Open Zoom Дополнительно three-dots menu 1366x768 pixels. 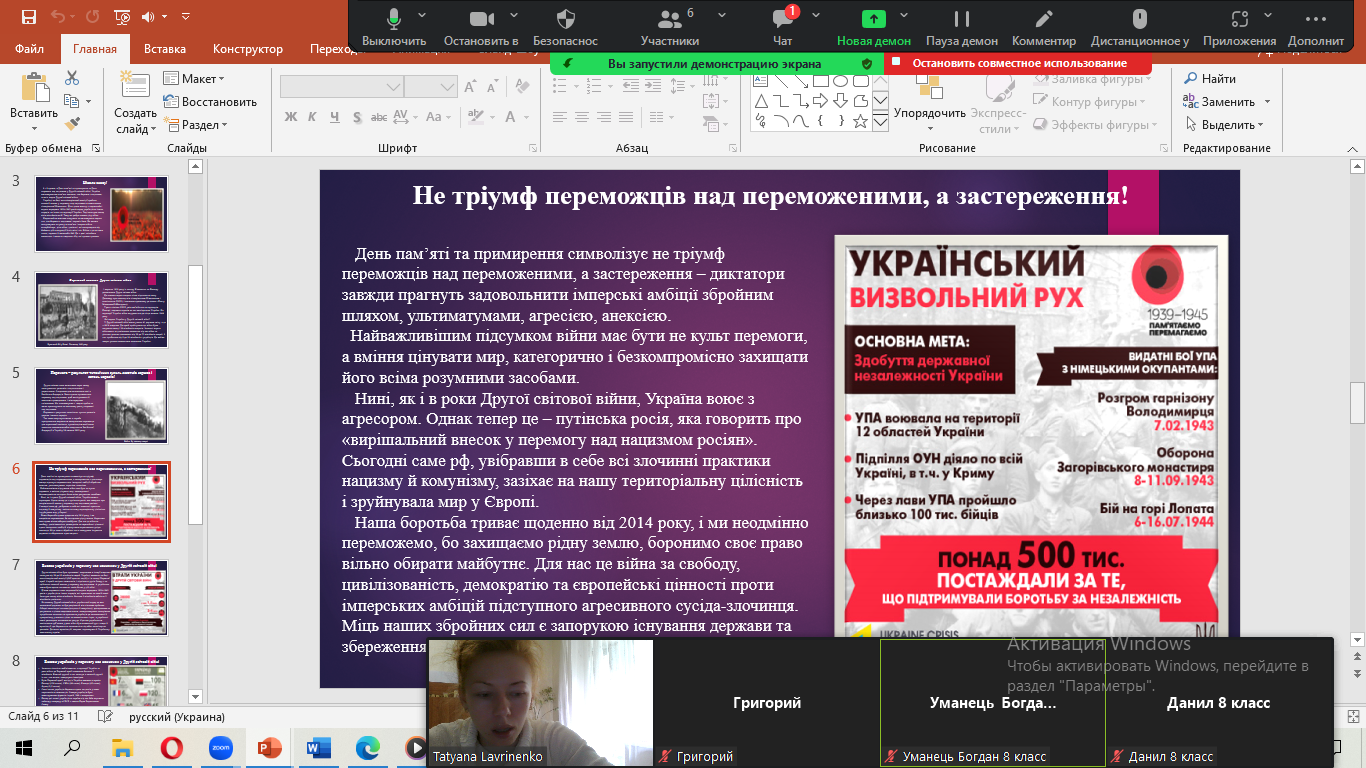(1316, 26)
